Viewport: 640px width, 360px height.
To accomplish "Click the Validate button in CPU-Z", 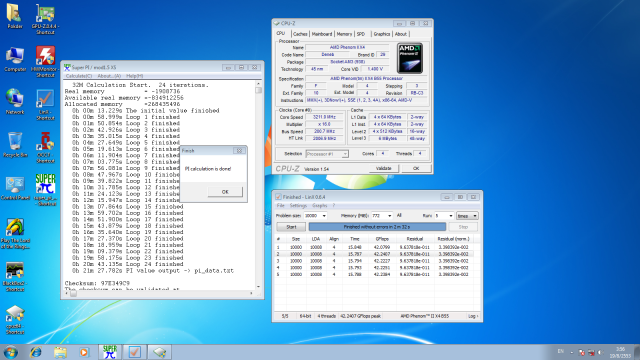I will pyautogui.click(x=384, y=168).
